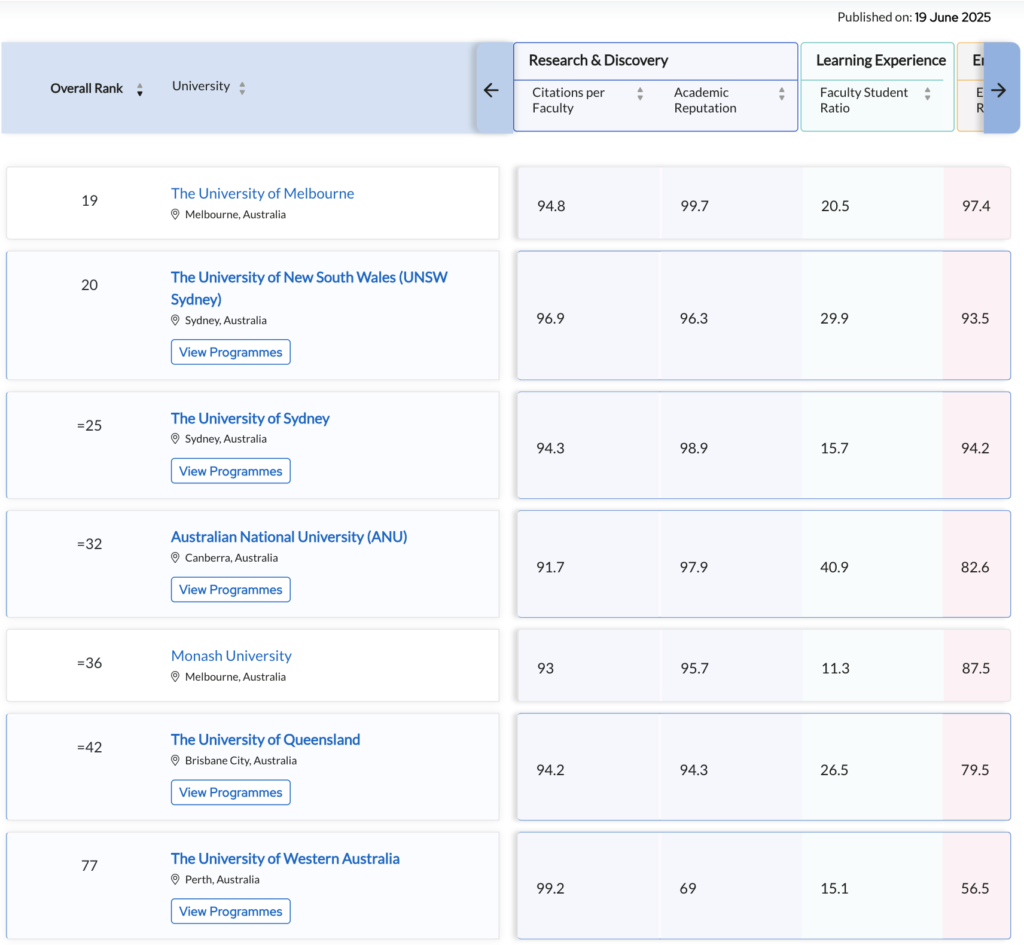Viewport: 1024px width, 945px height.
Task: Sort by Academic Reputation column
Action: 781,94
